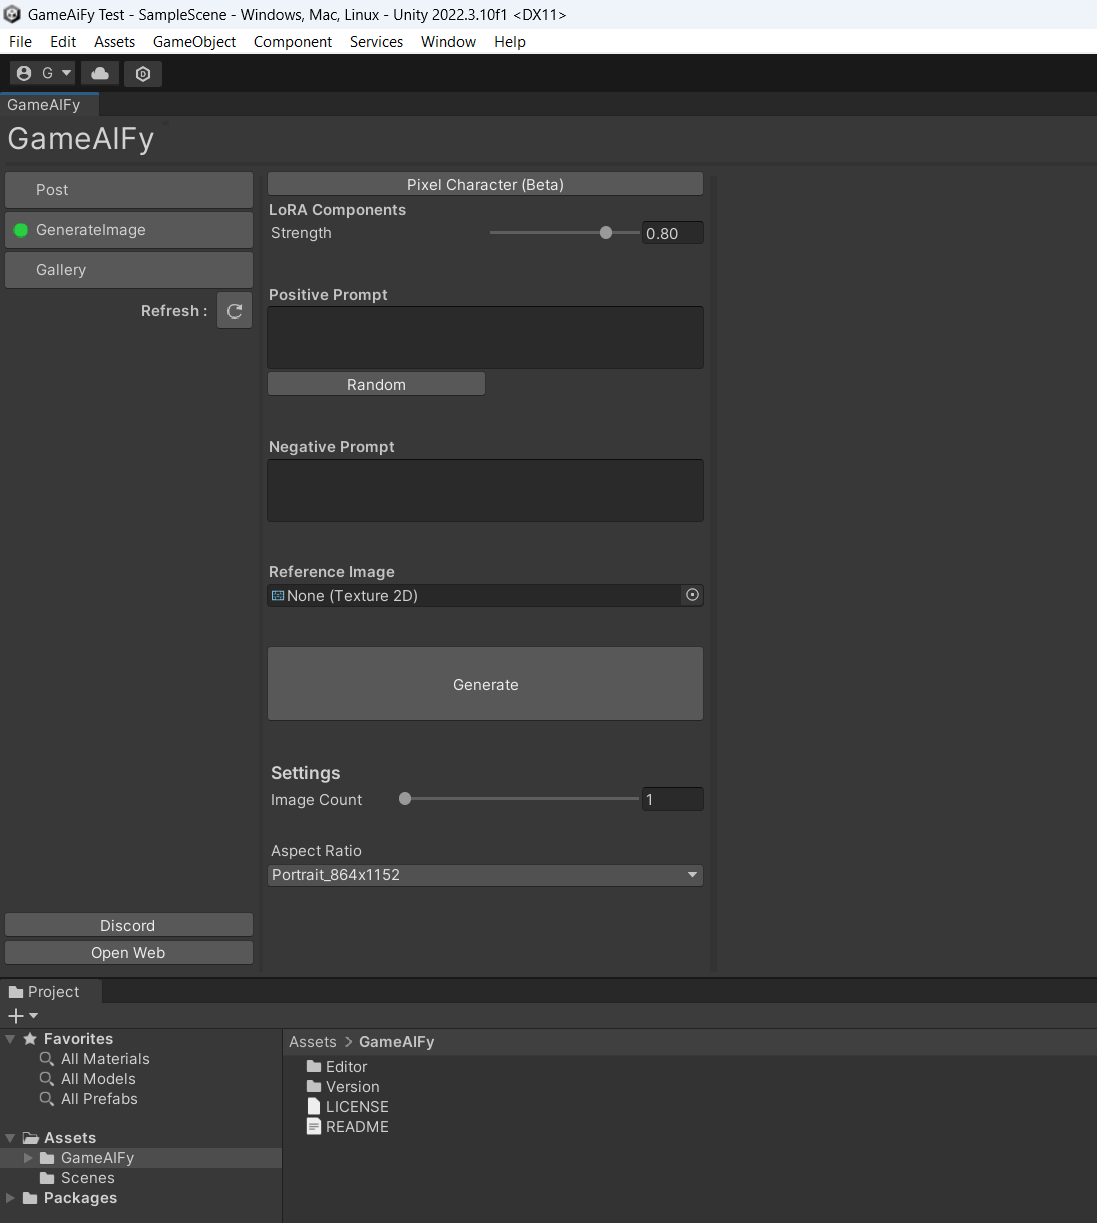Screen dimensions: 1097x1223
Task: Click the Strength value field 0.80
Action: click(x=672, y=233)
